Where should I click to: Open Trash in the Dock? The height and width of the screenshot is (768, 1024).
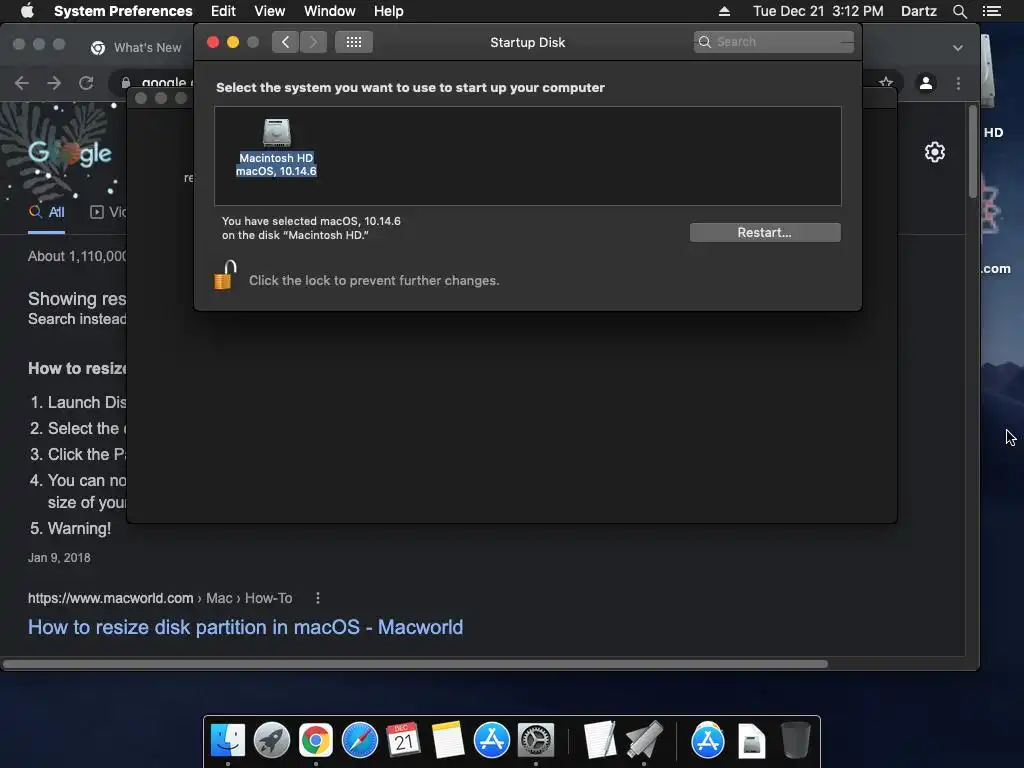795,740
